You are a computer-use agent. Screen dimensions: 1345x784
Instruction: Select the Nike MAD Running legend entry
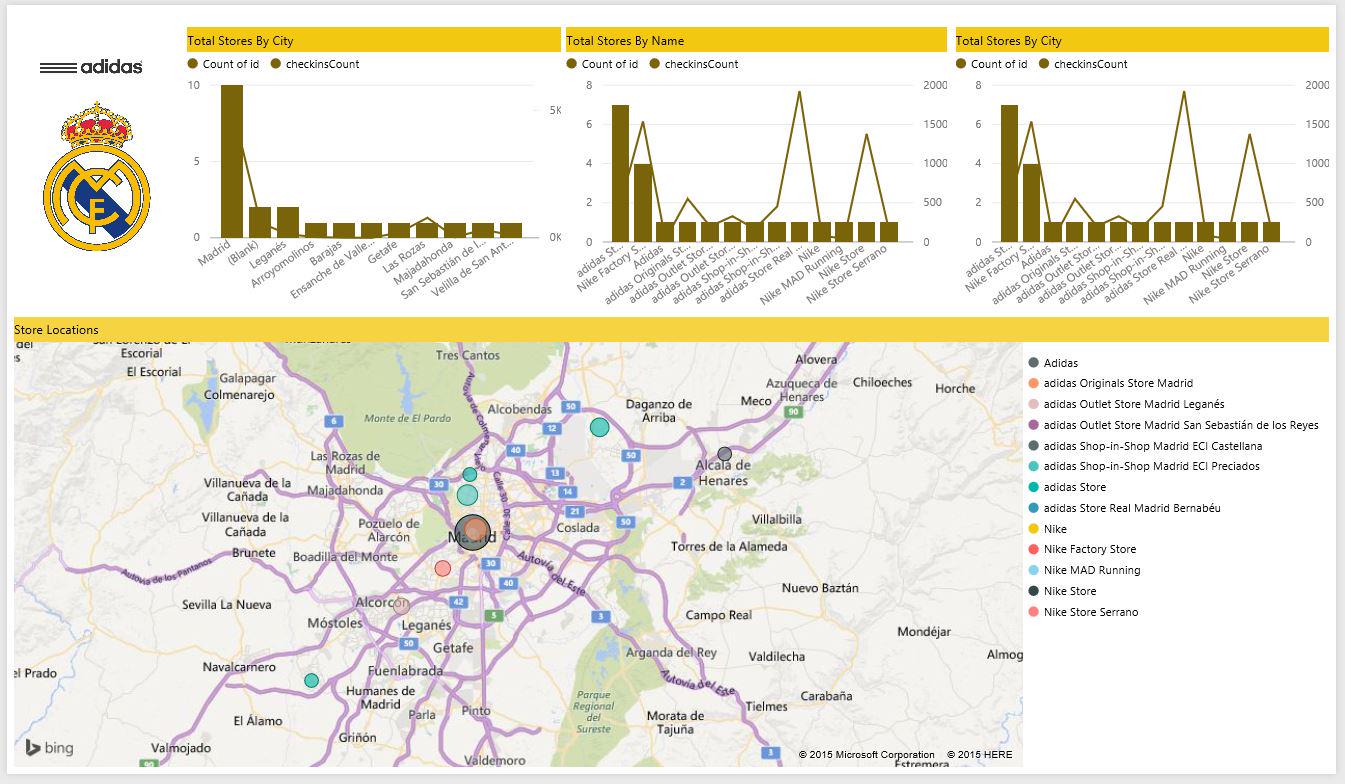pyautogui.click(x=1084, y=570)
